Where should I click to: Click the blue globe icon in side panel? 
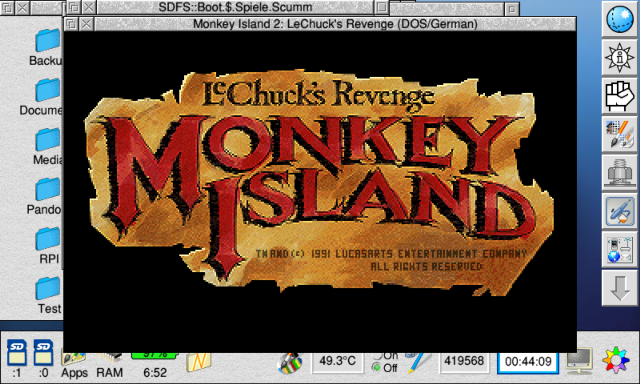[x=620, y=19]
